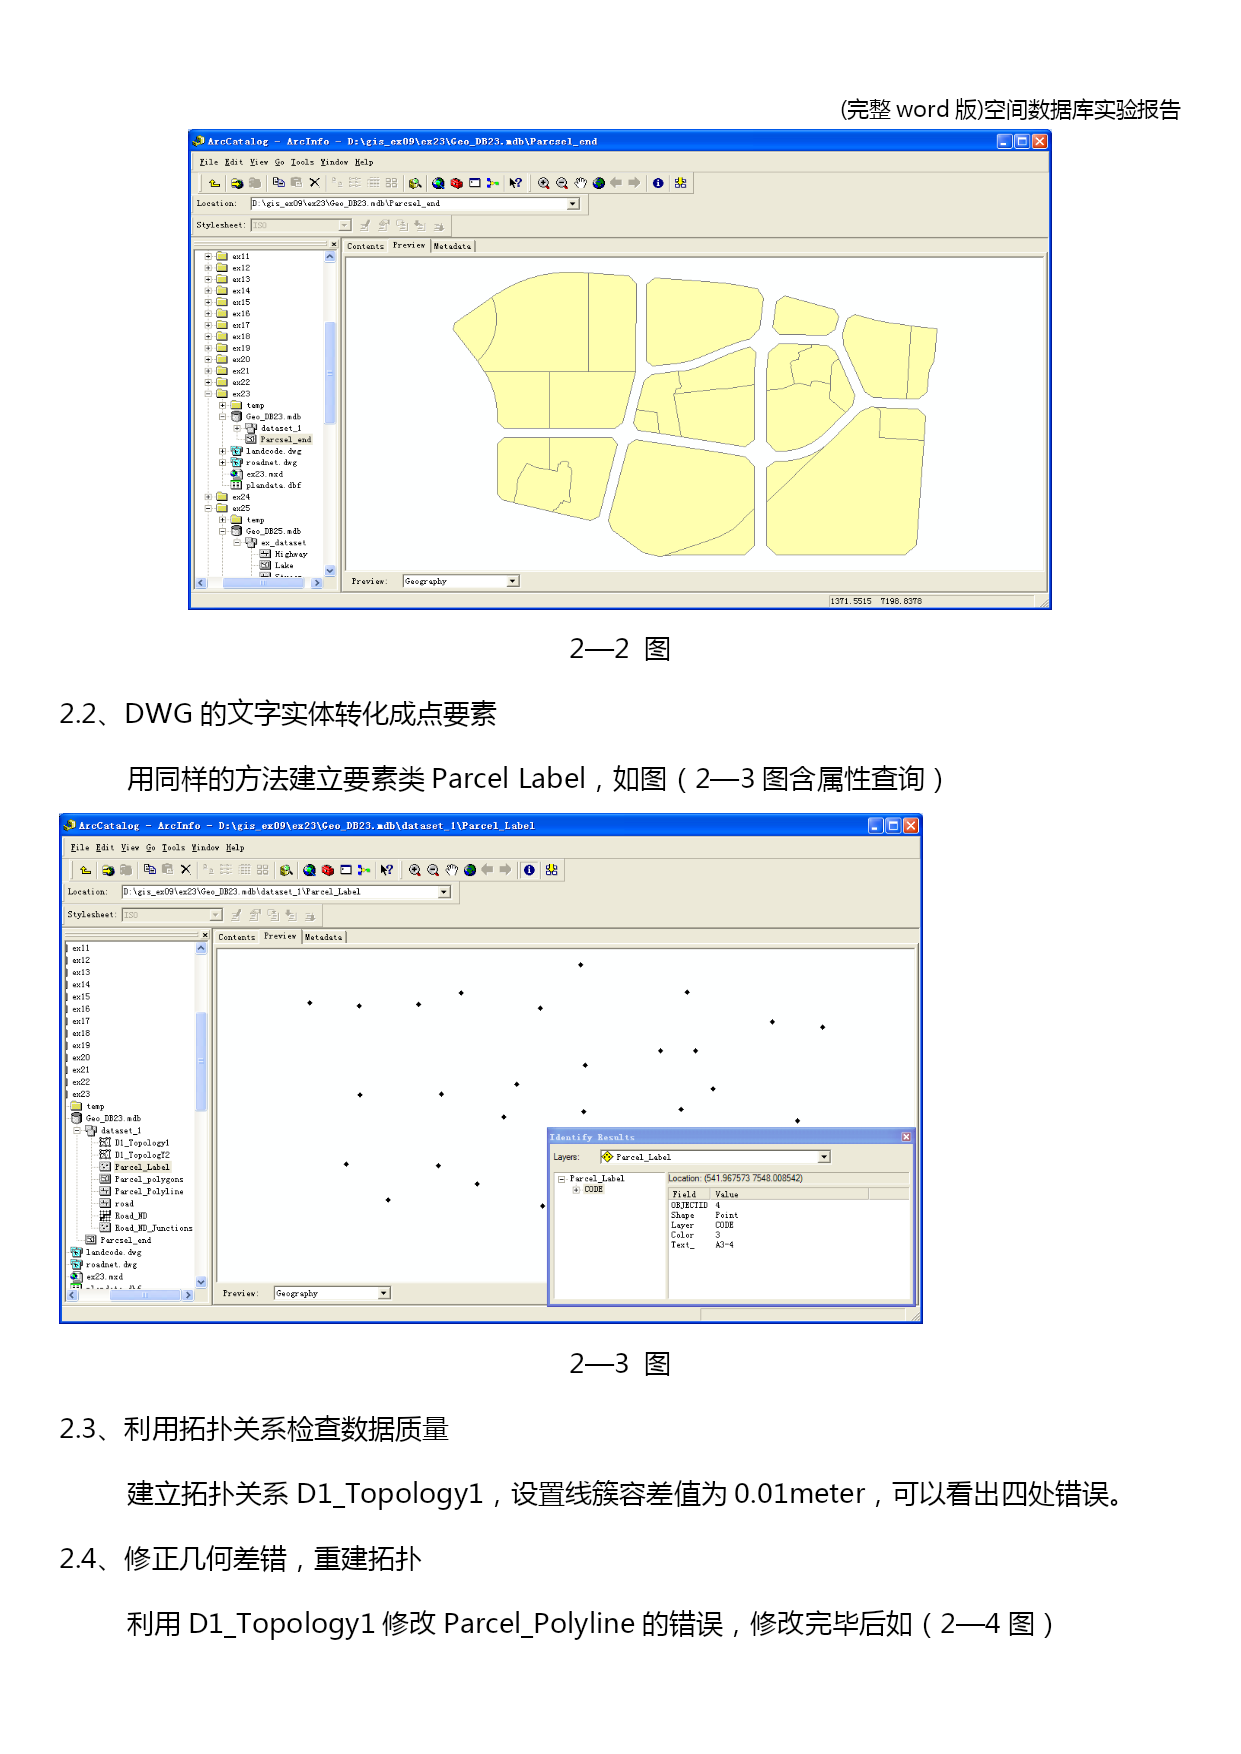Switch to Metadata tab in Parcsel_end window

coord(452,246)
